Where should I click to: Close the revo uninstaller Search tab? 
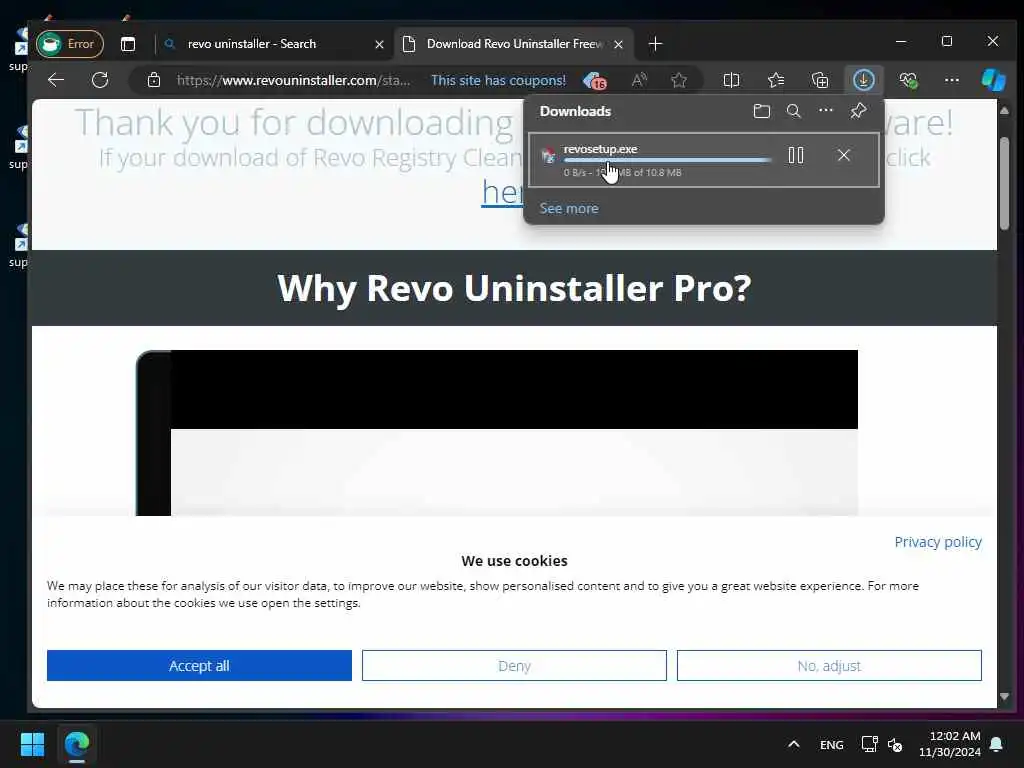pyautogui.click(x=379, y=44)
